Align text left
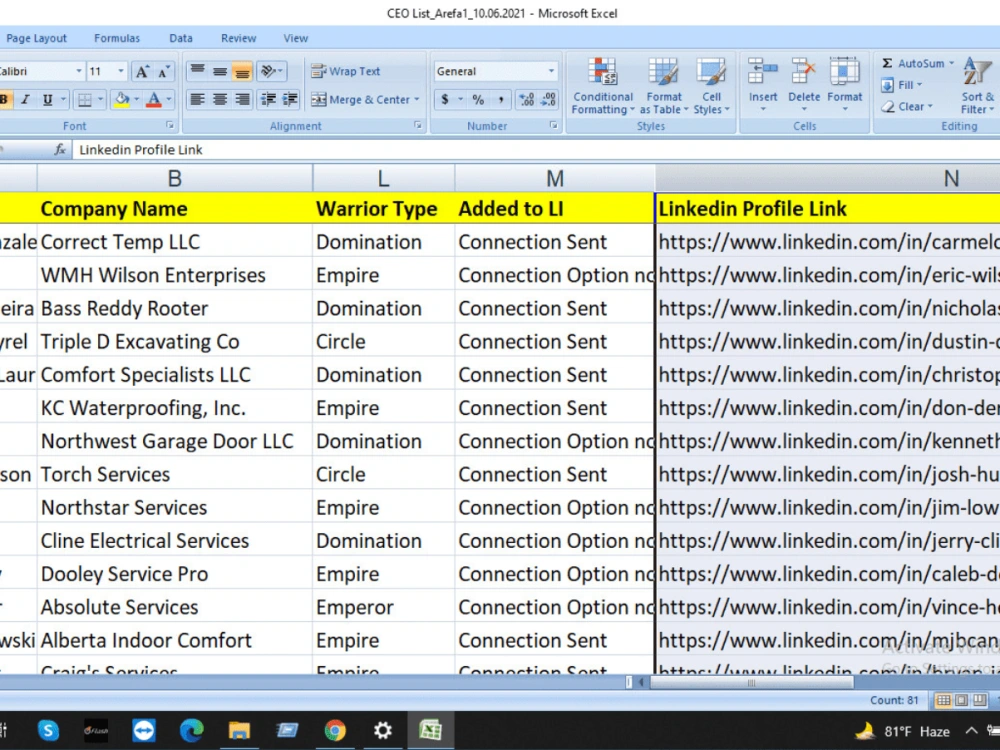This screenshot has height=750, width=1000. pyautogui.click(x=198, y=99)
